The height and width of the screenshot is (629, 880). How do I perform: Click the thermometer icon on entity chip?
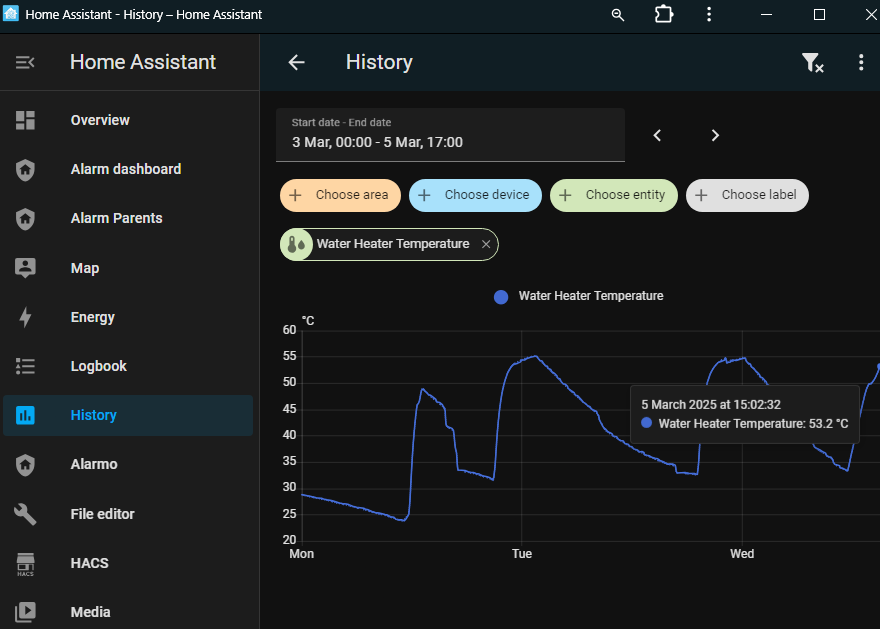(296, 244)
